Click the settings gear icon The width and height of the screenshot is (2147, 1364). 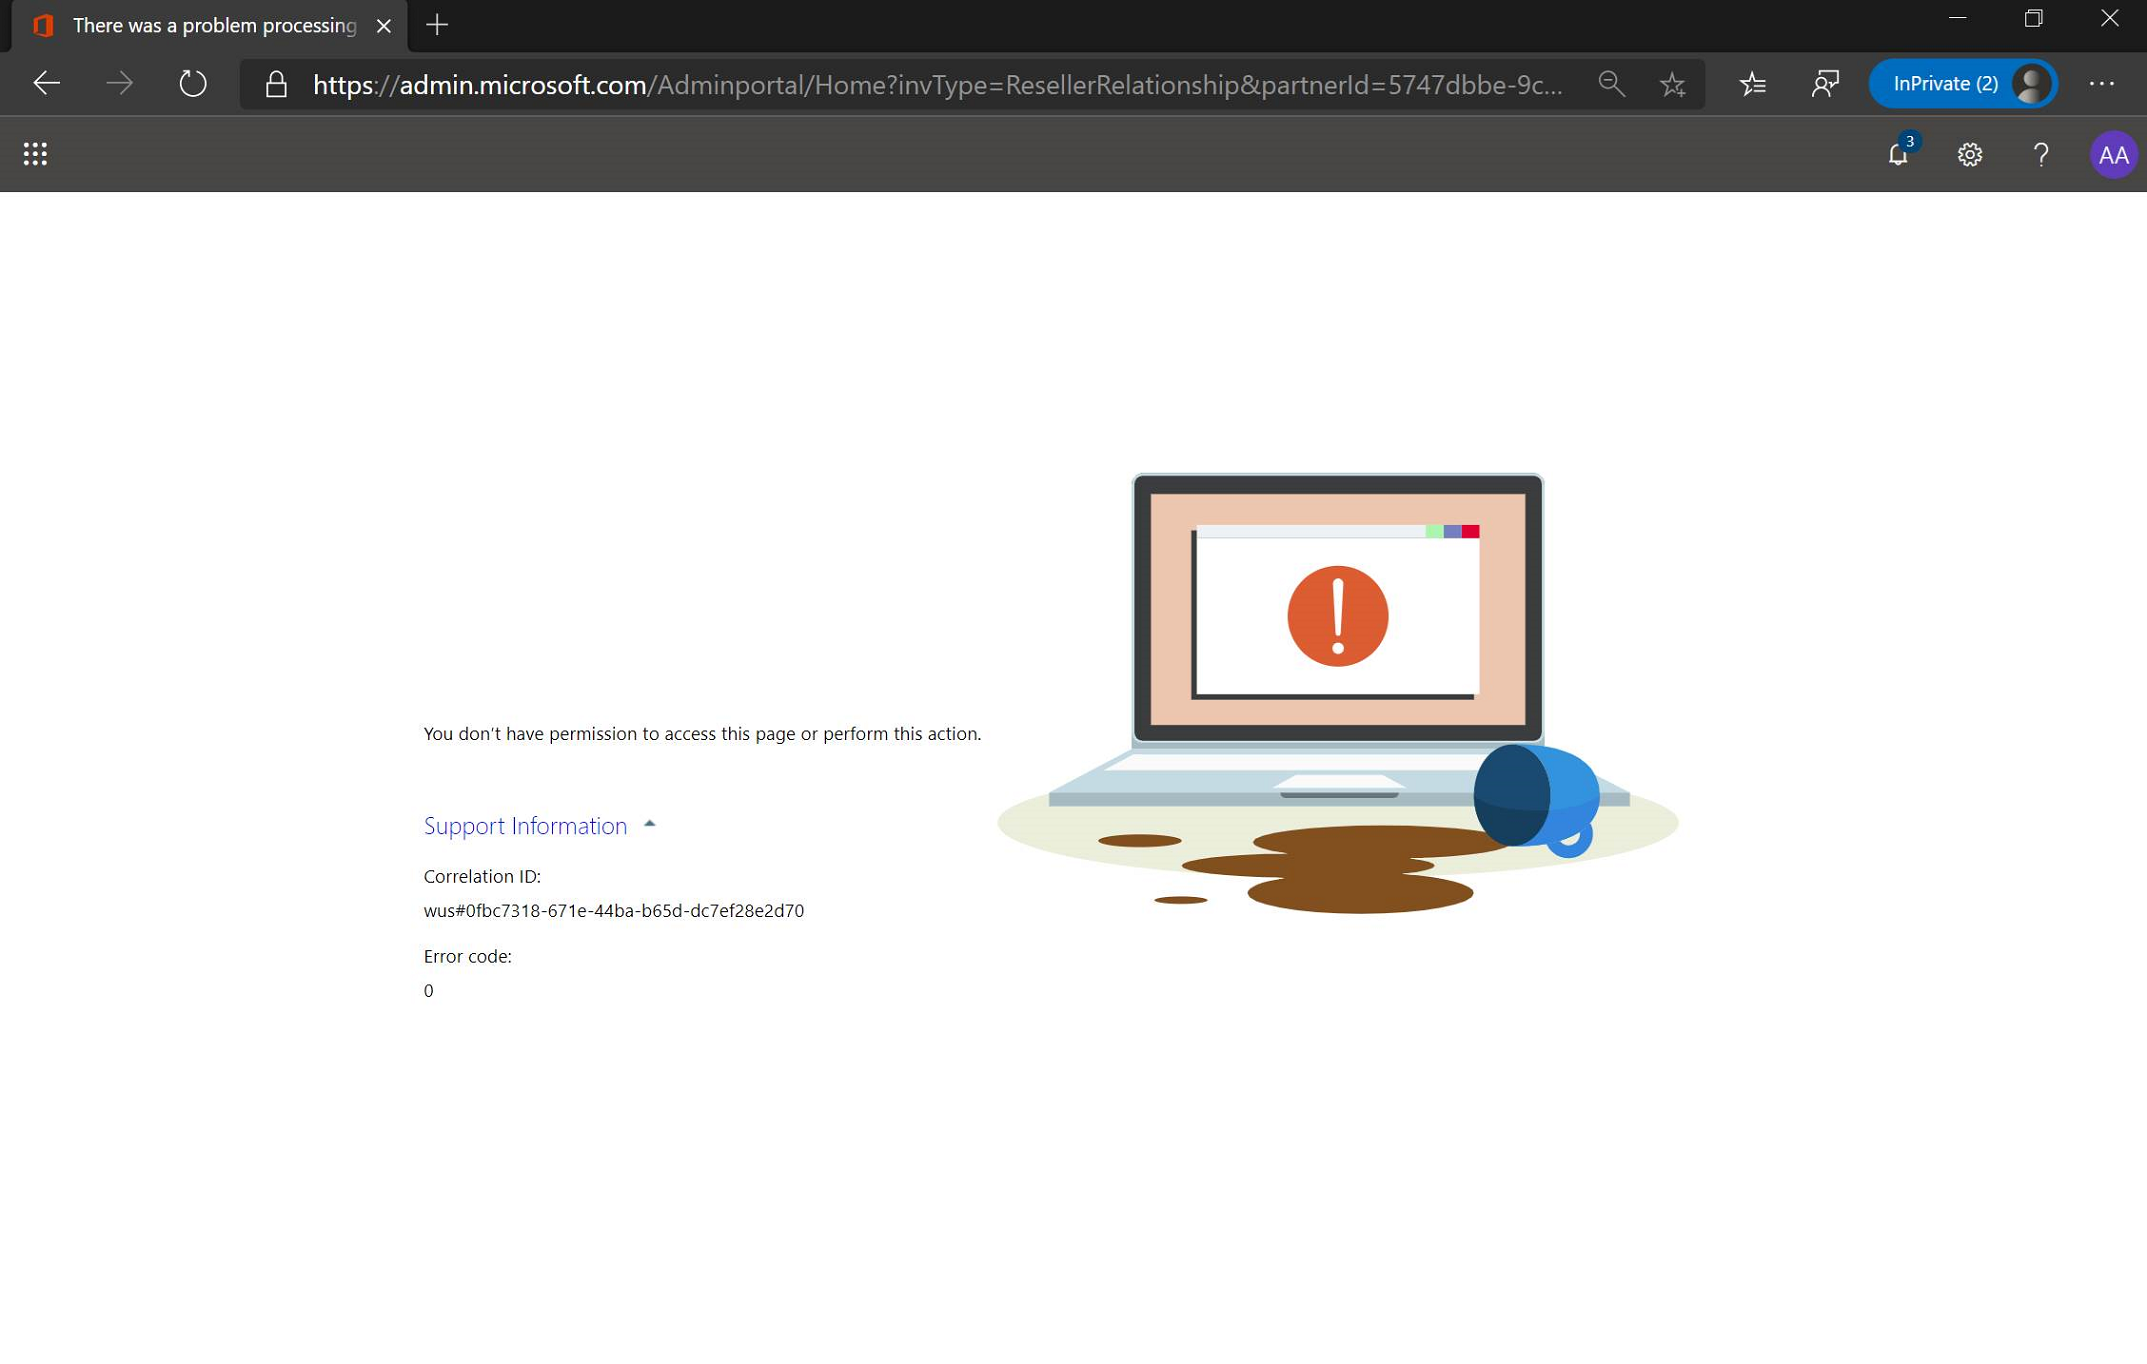click(1969, 153)
